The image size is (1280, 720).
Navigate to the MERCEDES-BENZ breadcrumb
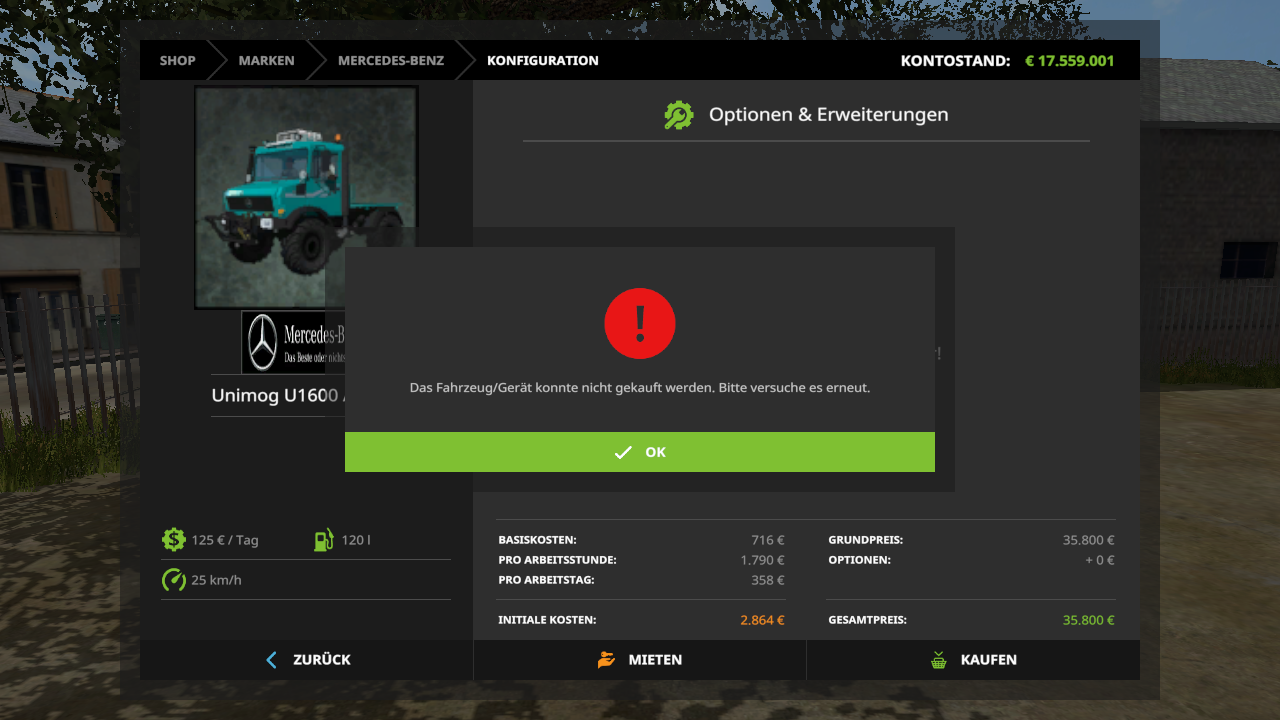(x=390, y=60)
